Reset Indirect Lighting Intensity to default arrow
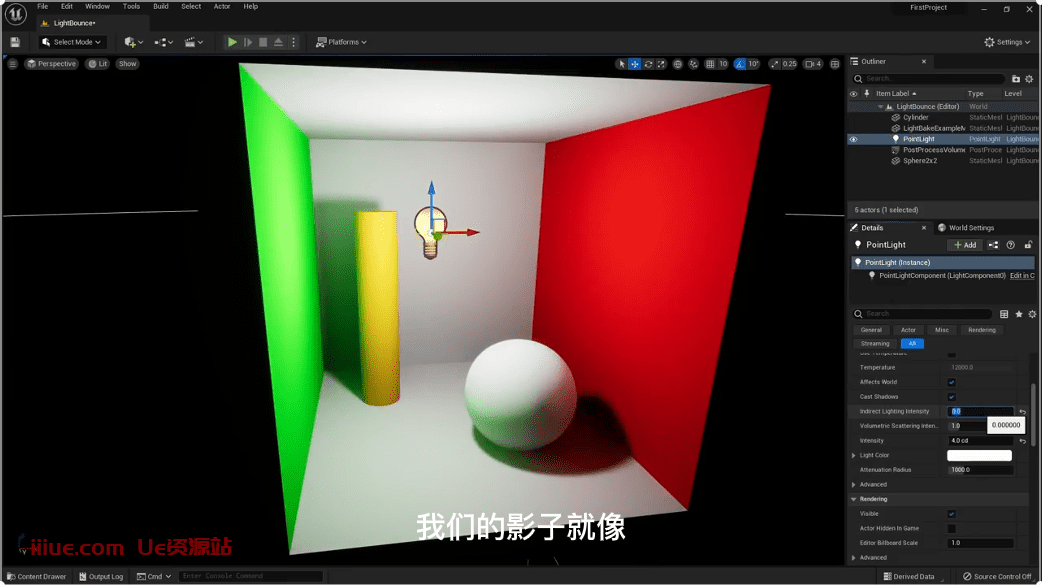1042x585 pixels. coord(1022,412)
